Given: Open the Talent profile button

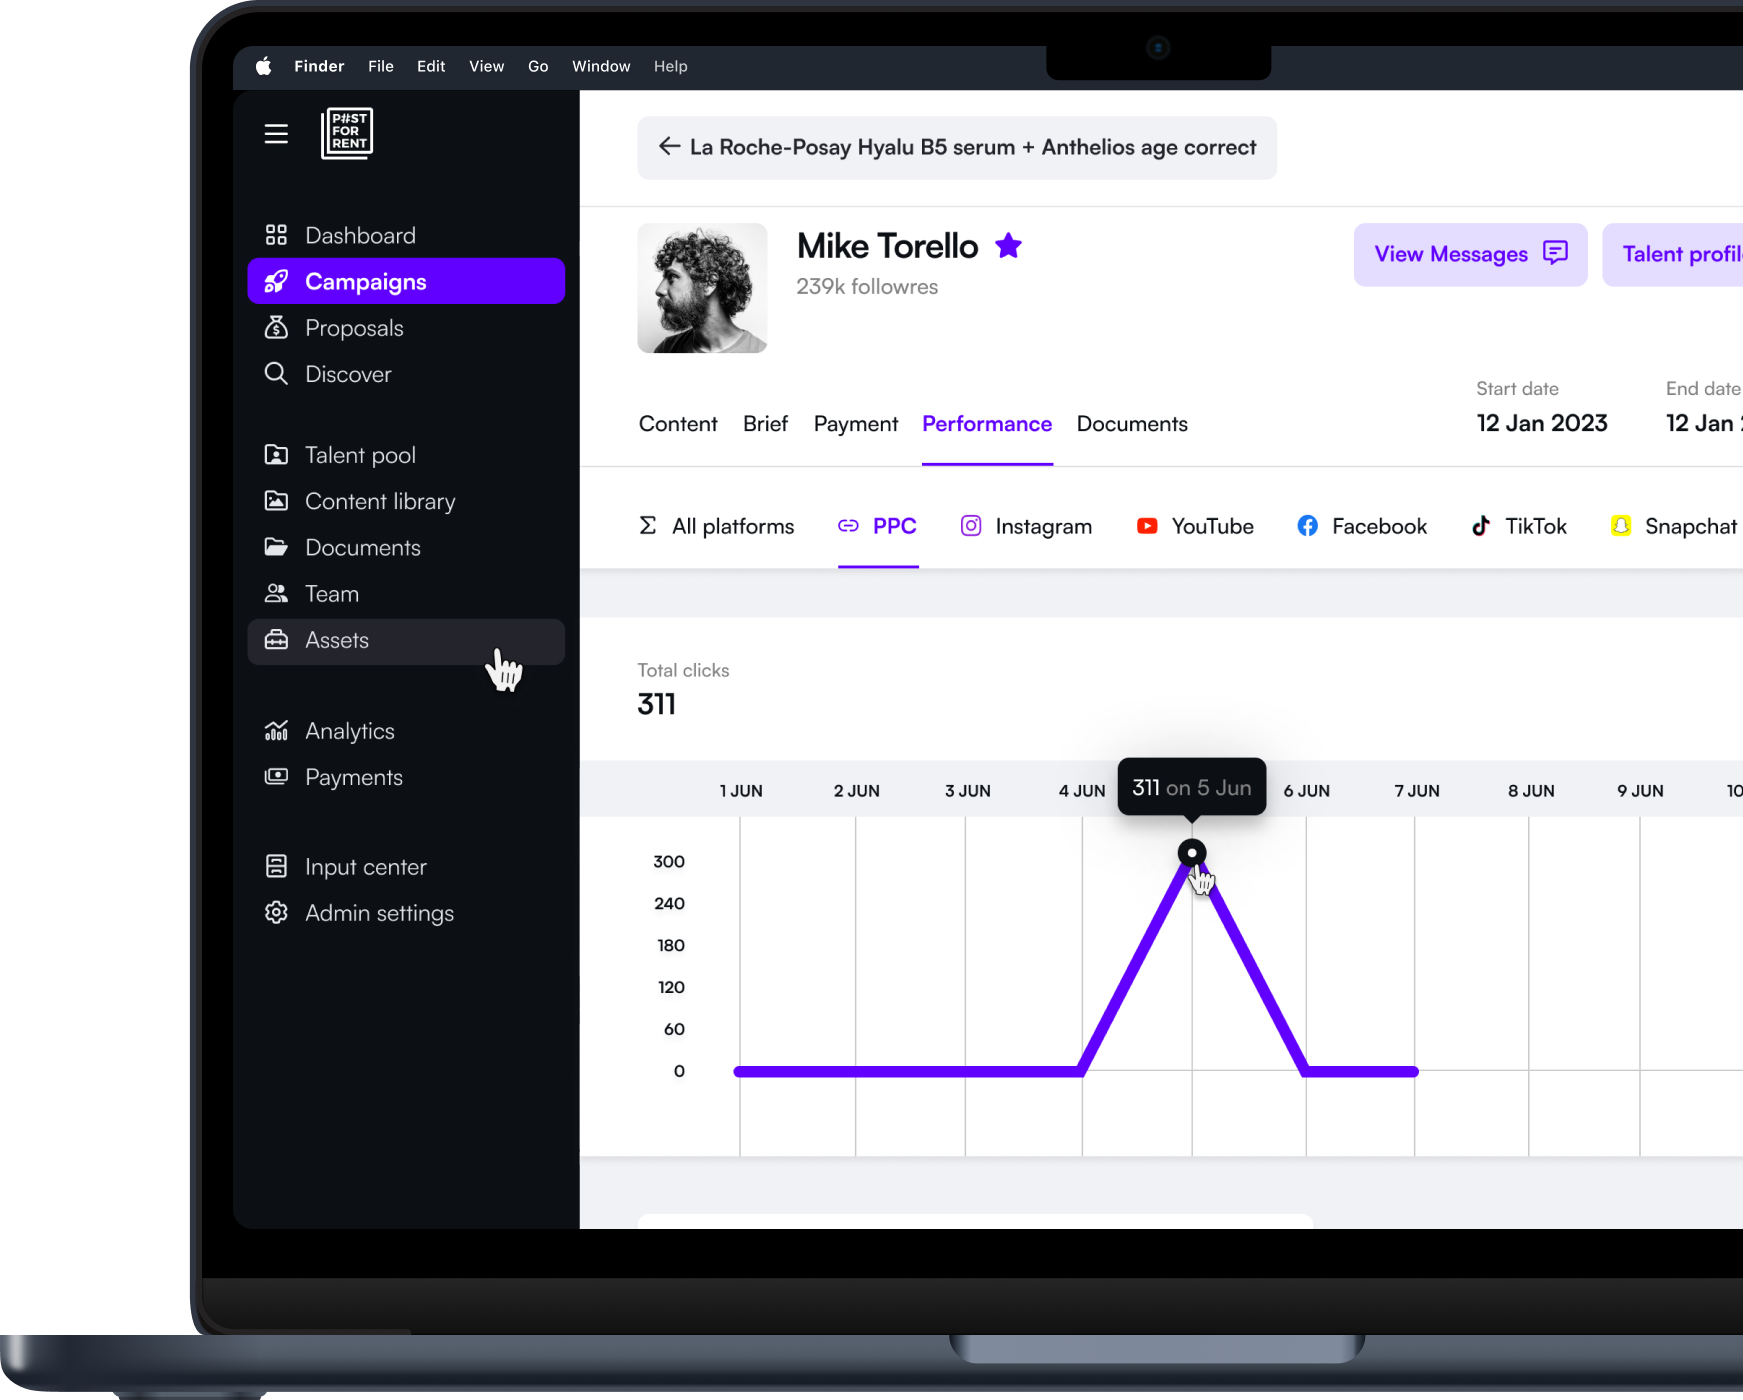Looking at the screenshot, I should click(1672, 254).
